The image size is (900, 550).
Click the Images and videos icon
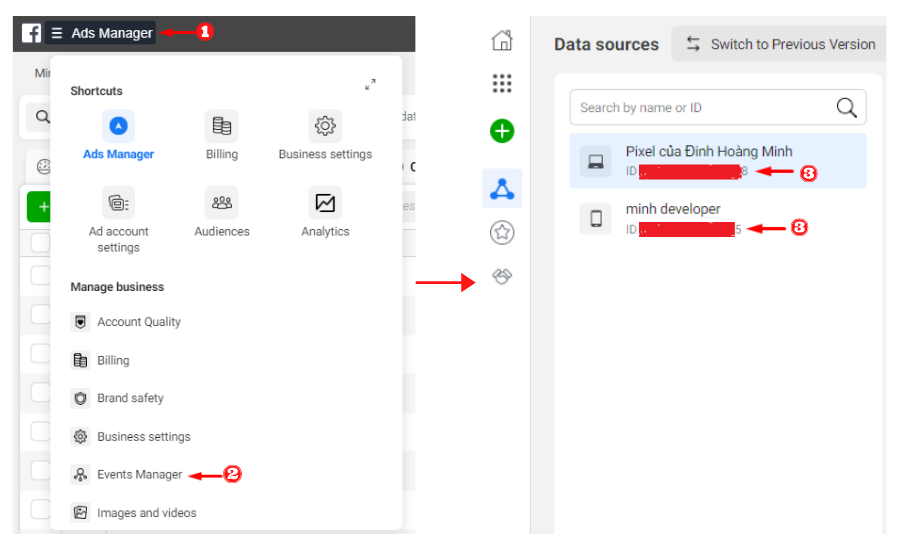pyautogui.click(x=80, y=513)
